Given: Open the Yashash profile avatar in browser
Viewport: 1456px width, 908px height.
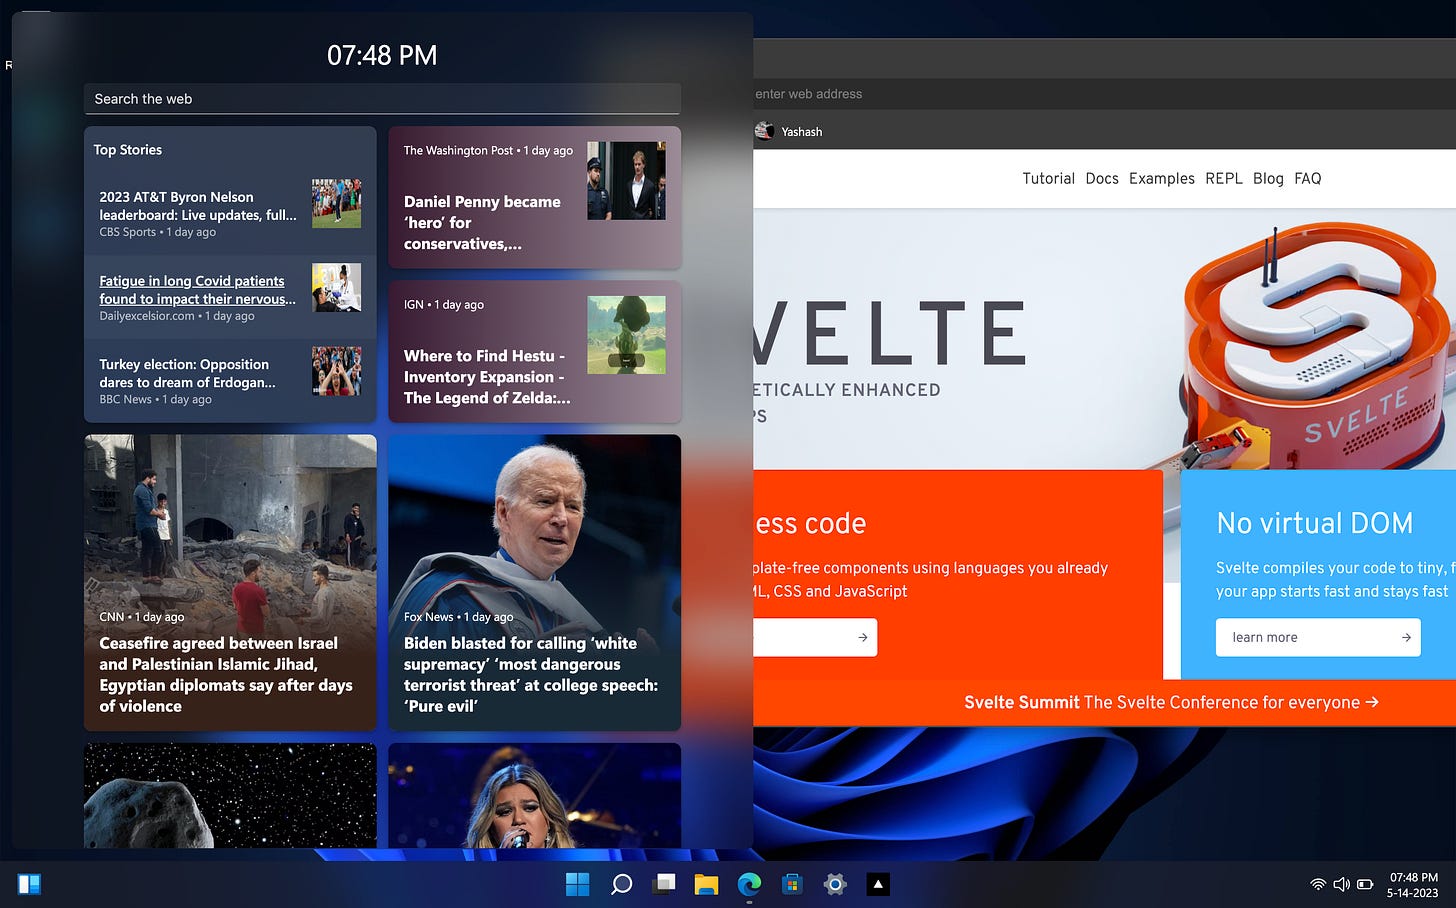Looking at the screenshot, I should pyautogui.click(x=764, y=131).
